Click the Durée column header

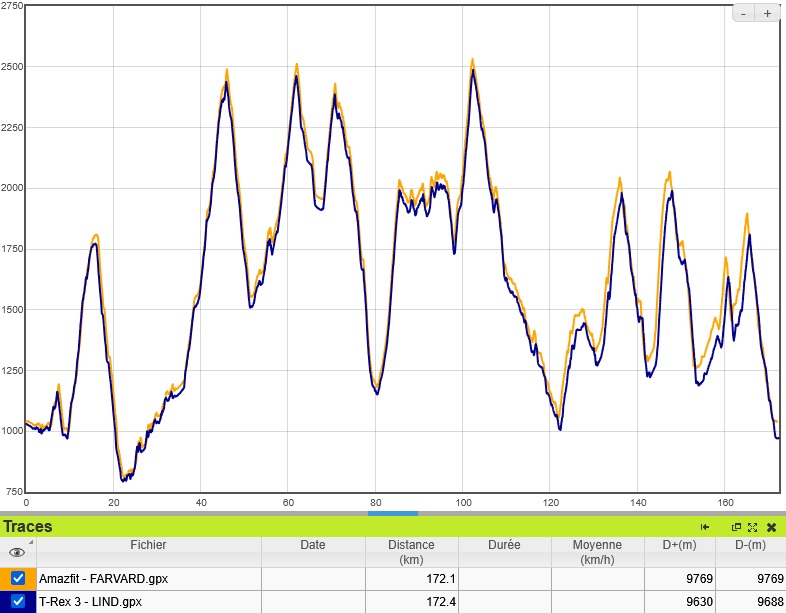[504, 545]
